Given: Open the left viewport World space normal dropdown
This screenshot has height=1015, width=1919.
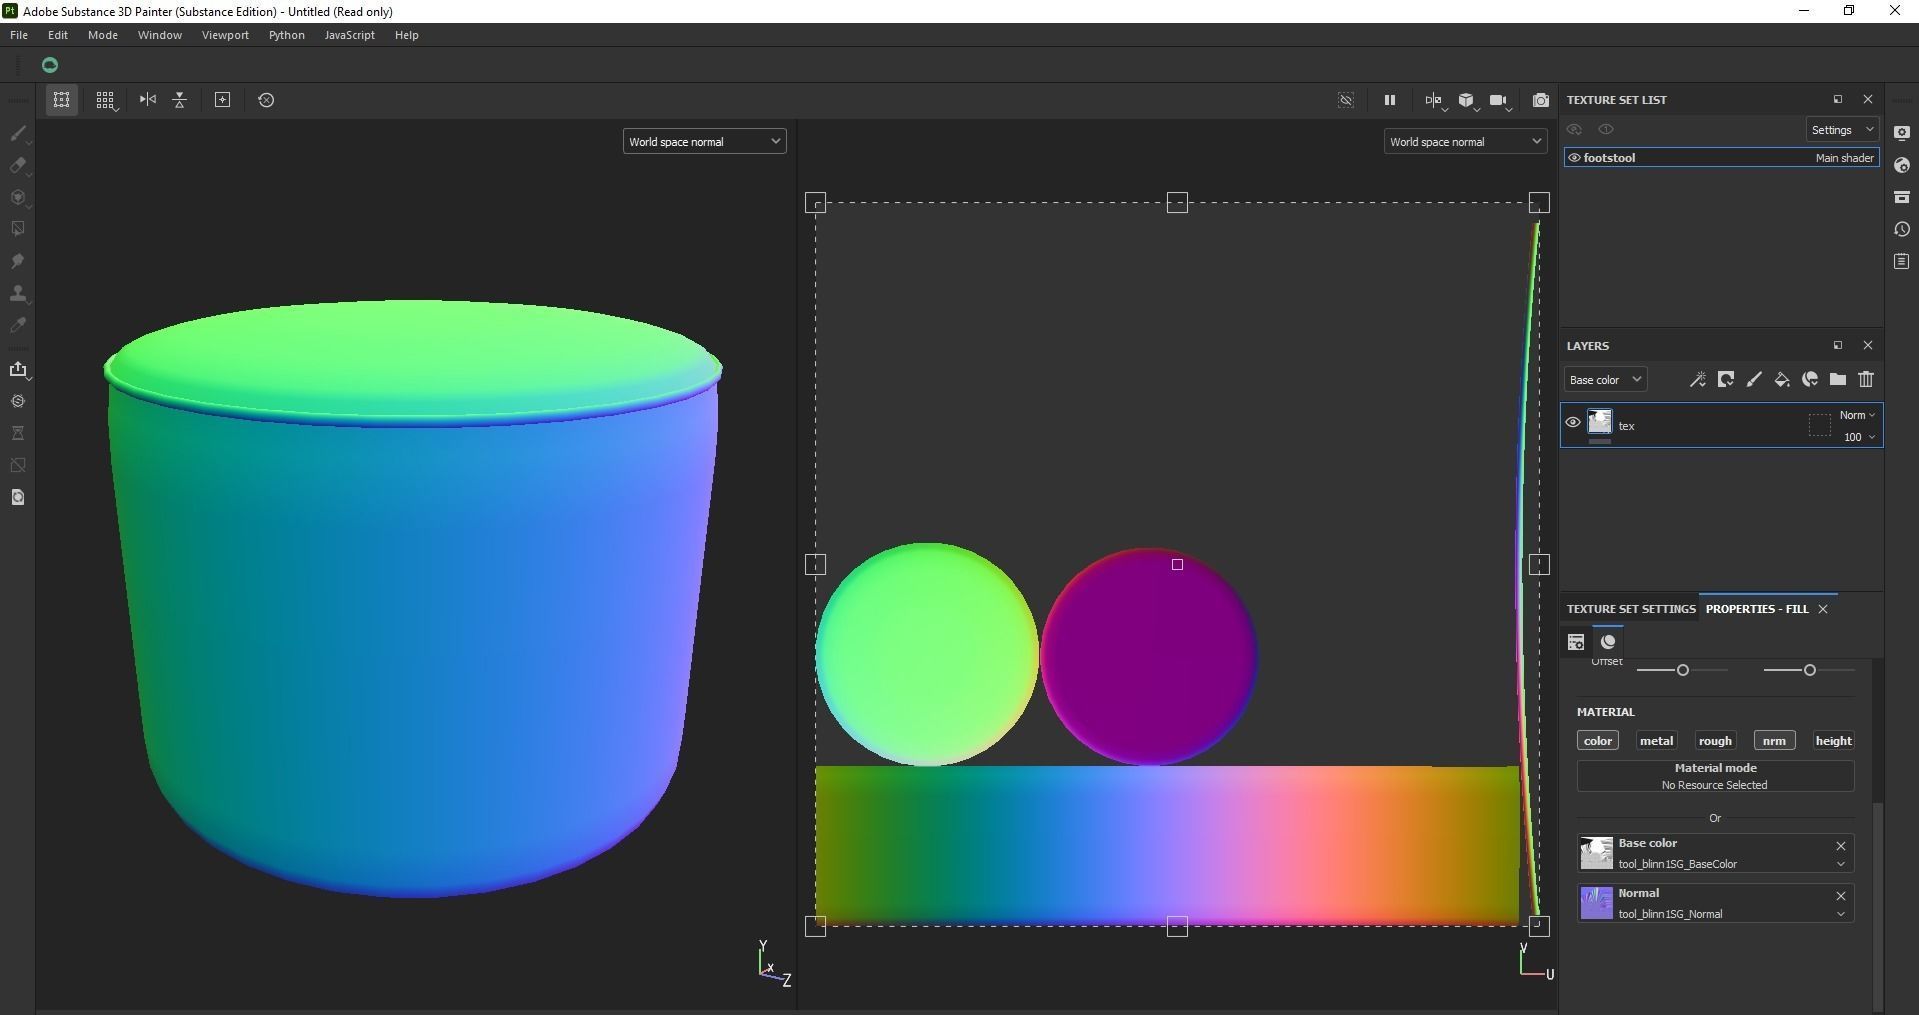Looking at the screenshot, I should click(704, 142).
